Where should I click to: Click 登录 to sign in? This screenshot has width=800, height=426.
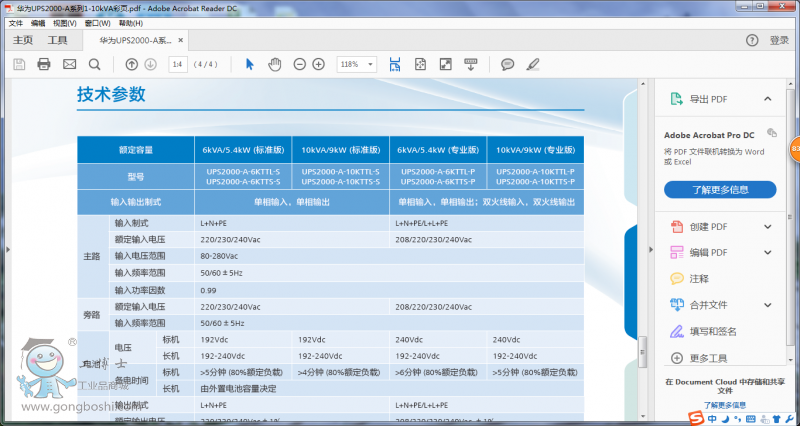click(779, 40)
